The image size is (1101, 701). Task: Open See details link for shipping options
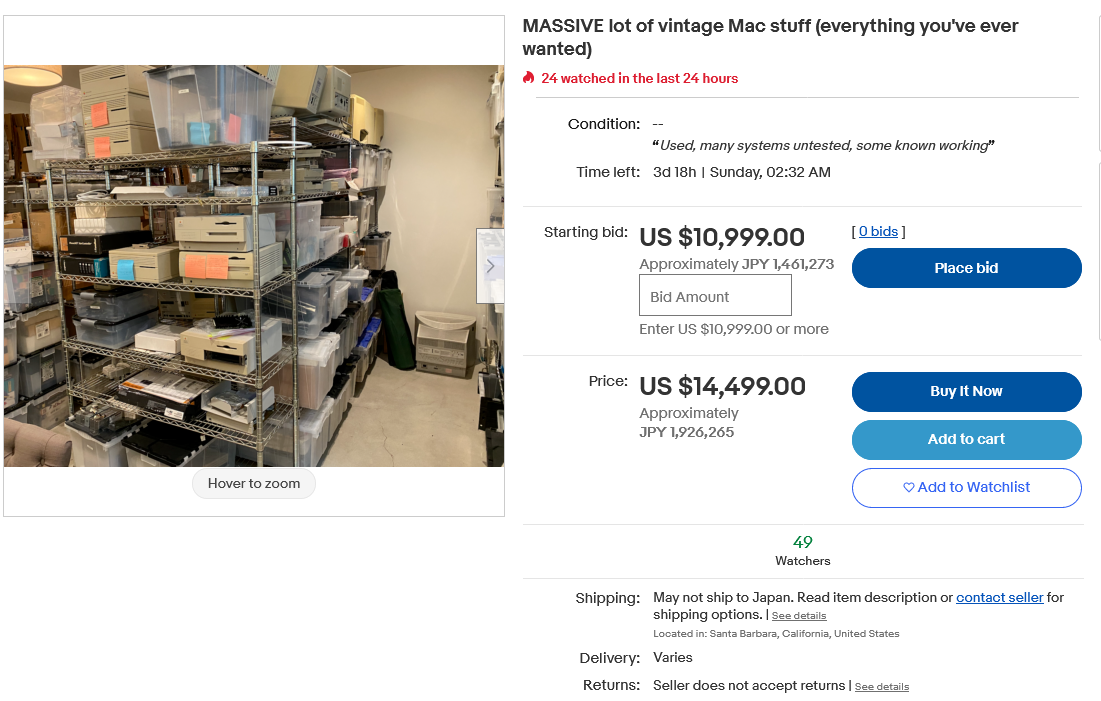coord(799,616)
